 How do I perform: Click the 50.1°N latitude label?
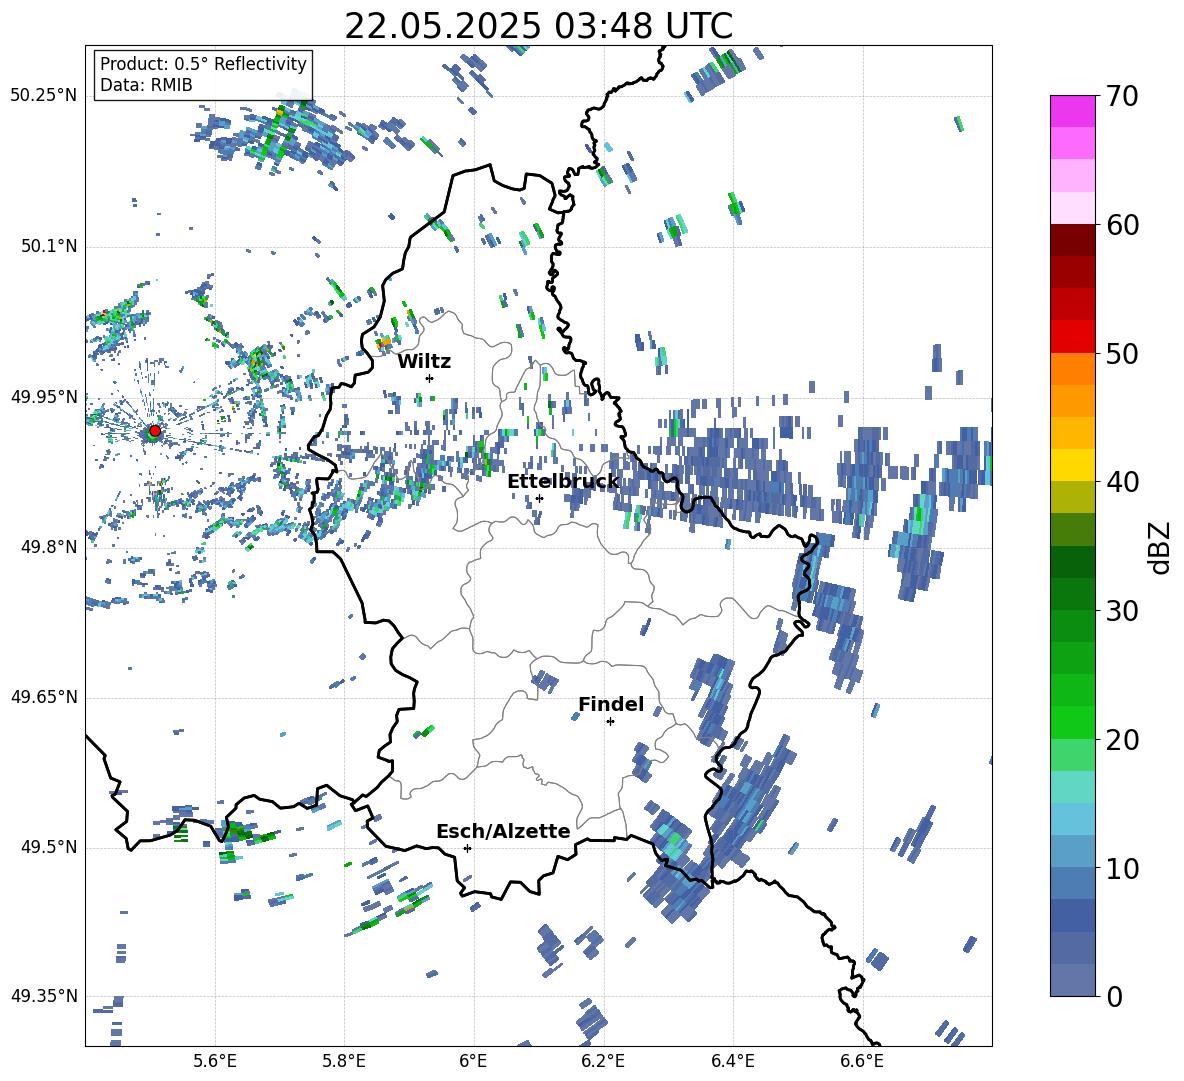click(48, 246)
